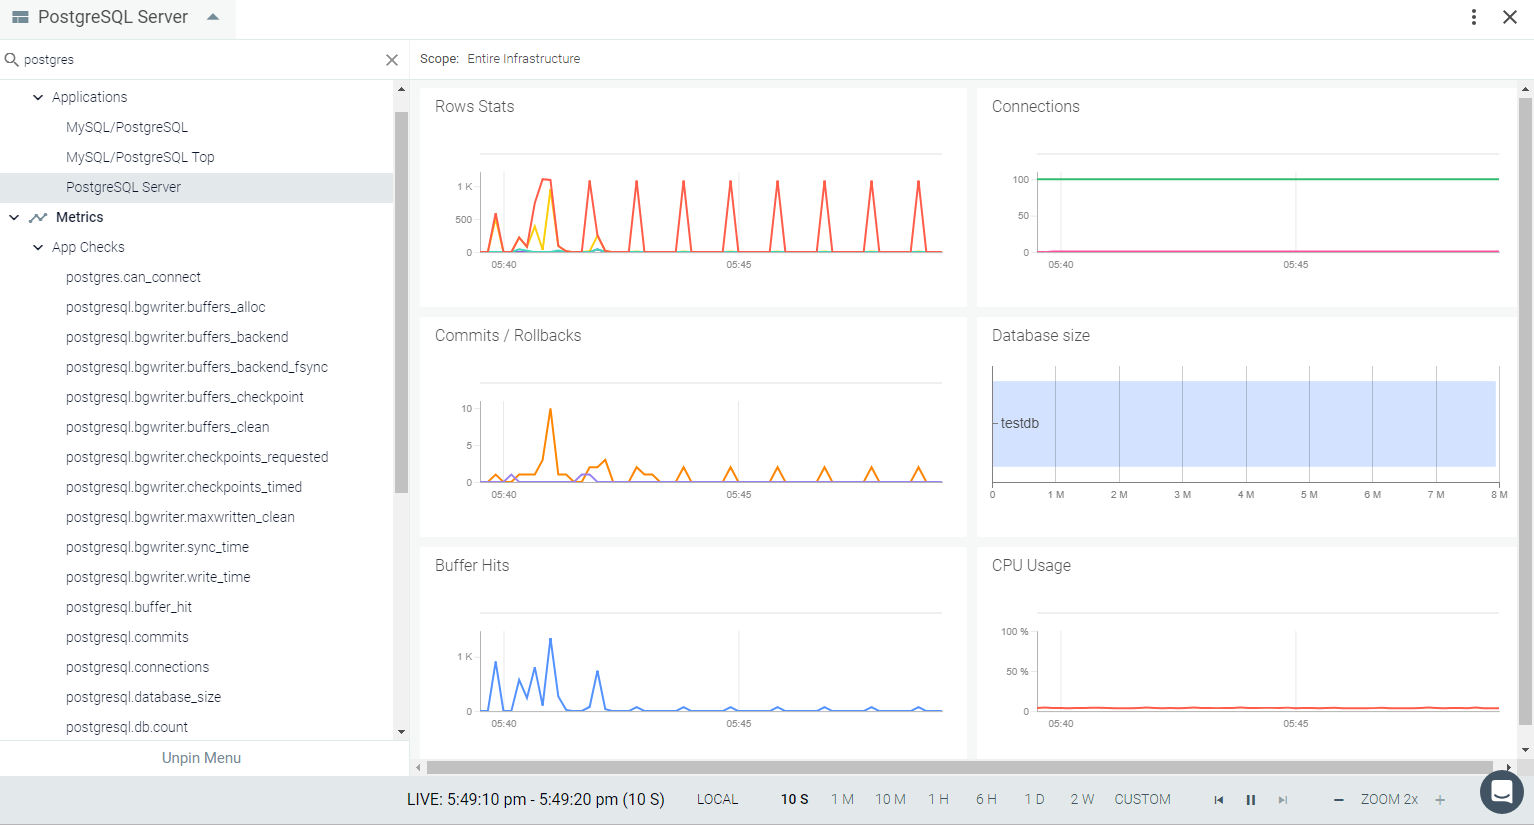1534x825 pixels.
Task: Switch to the 1 M interval
Action: (842, 800)
